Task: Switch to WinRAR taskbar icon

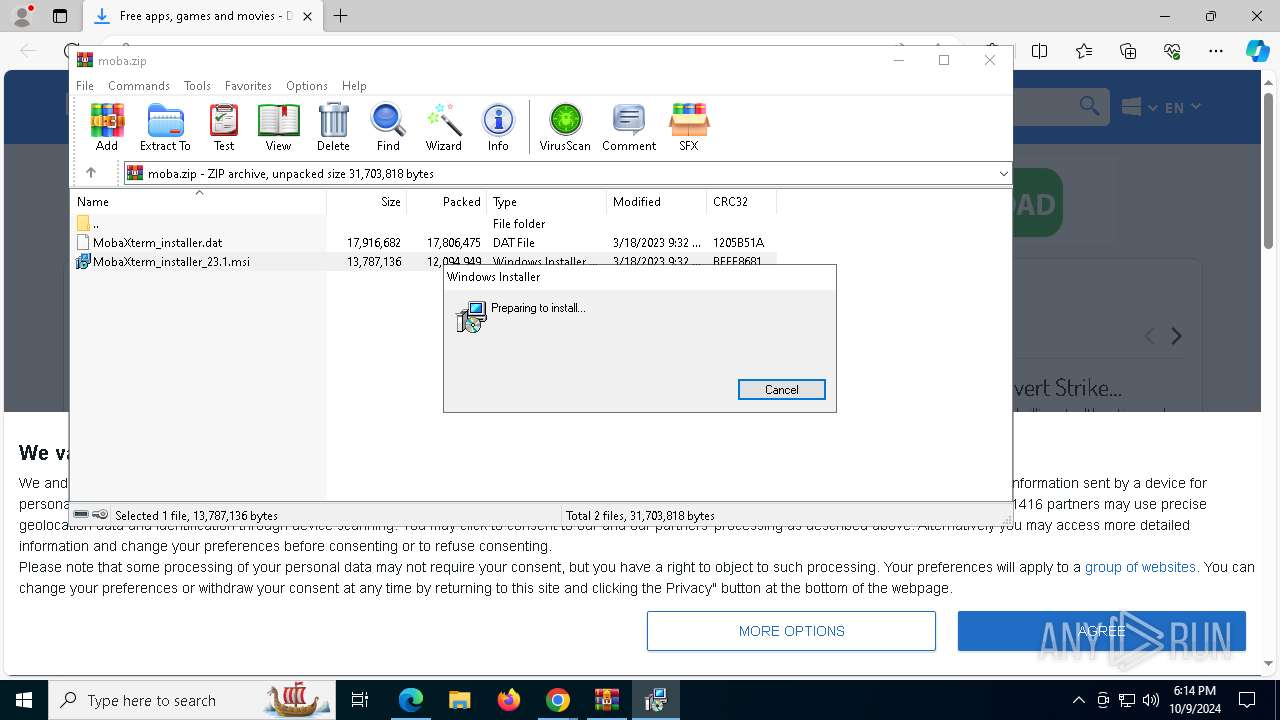Action: pyautogui.click(x=607, y=700)
